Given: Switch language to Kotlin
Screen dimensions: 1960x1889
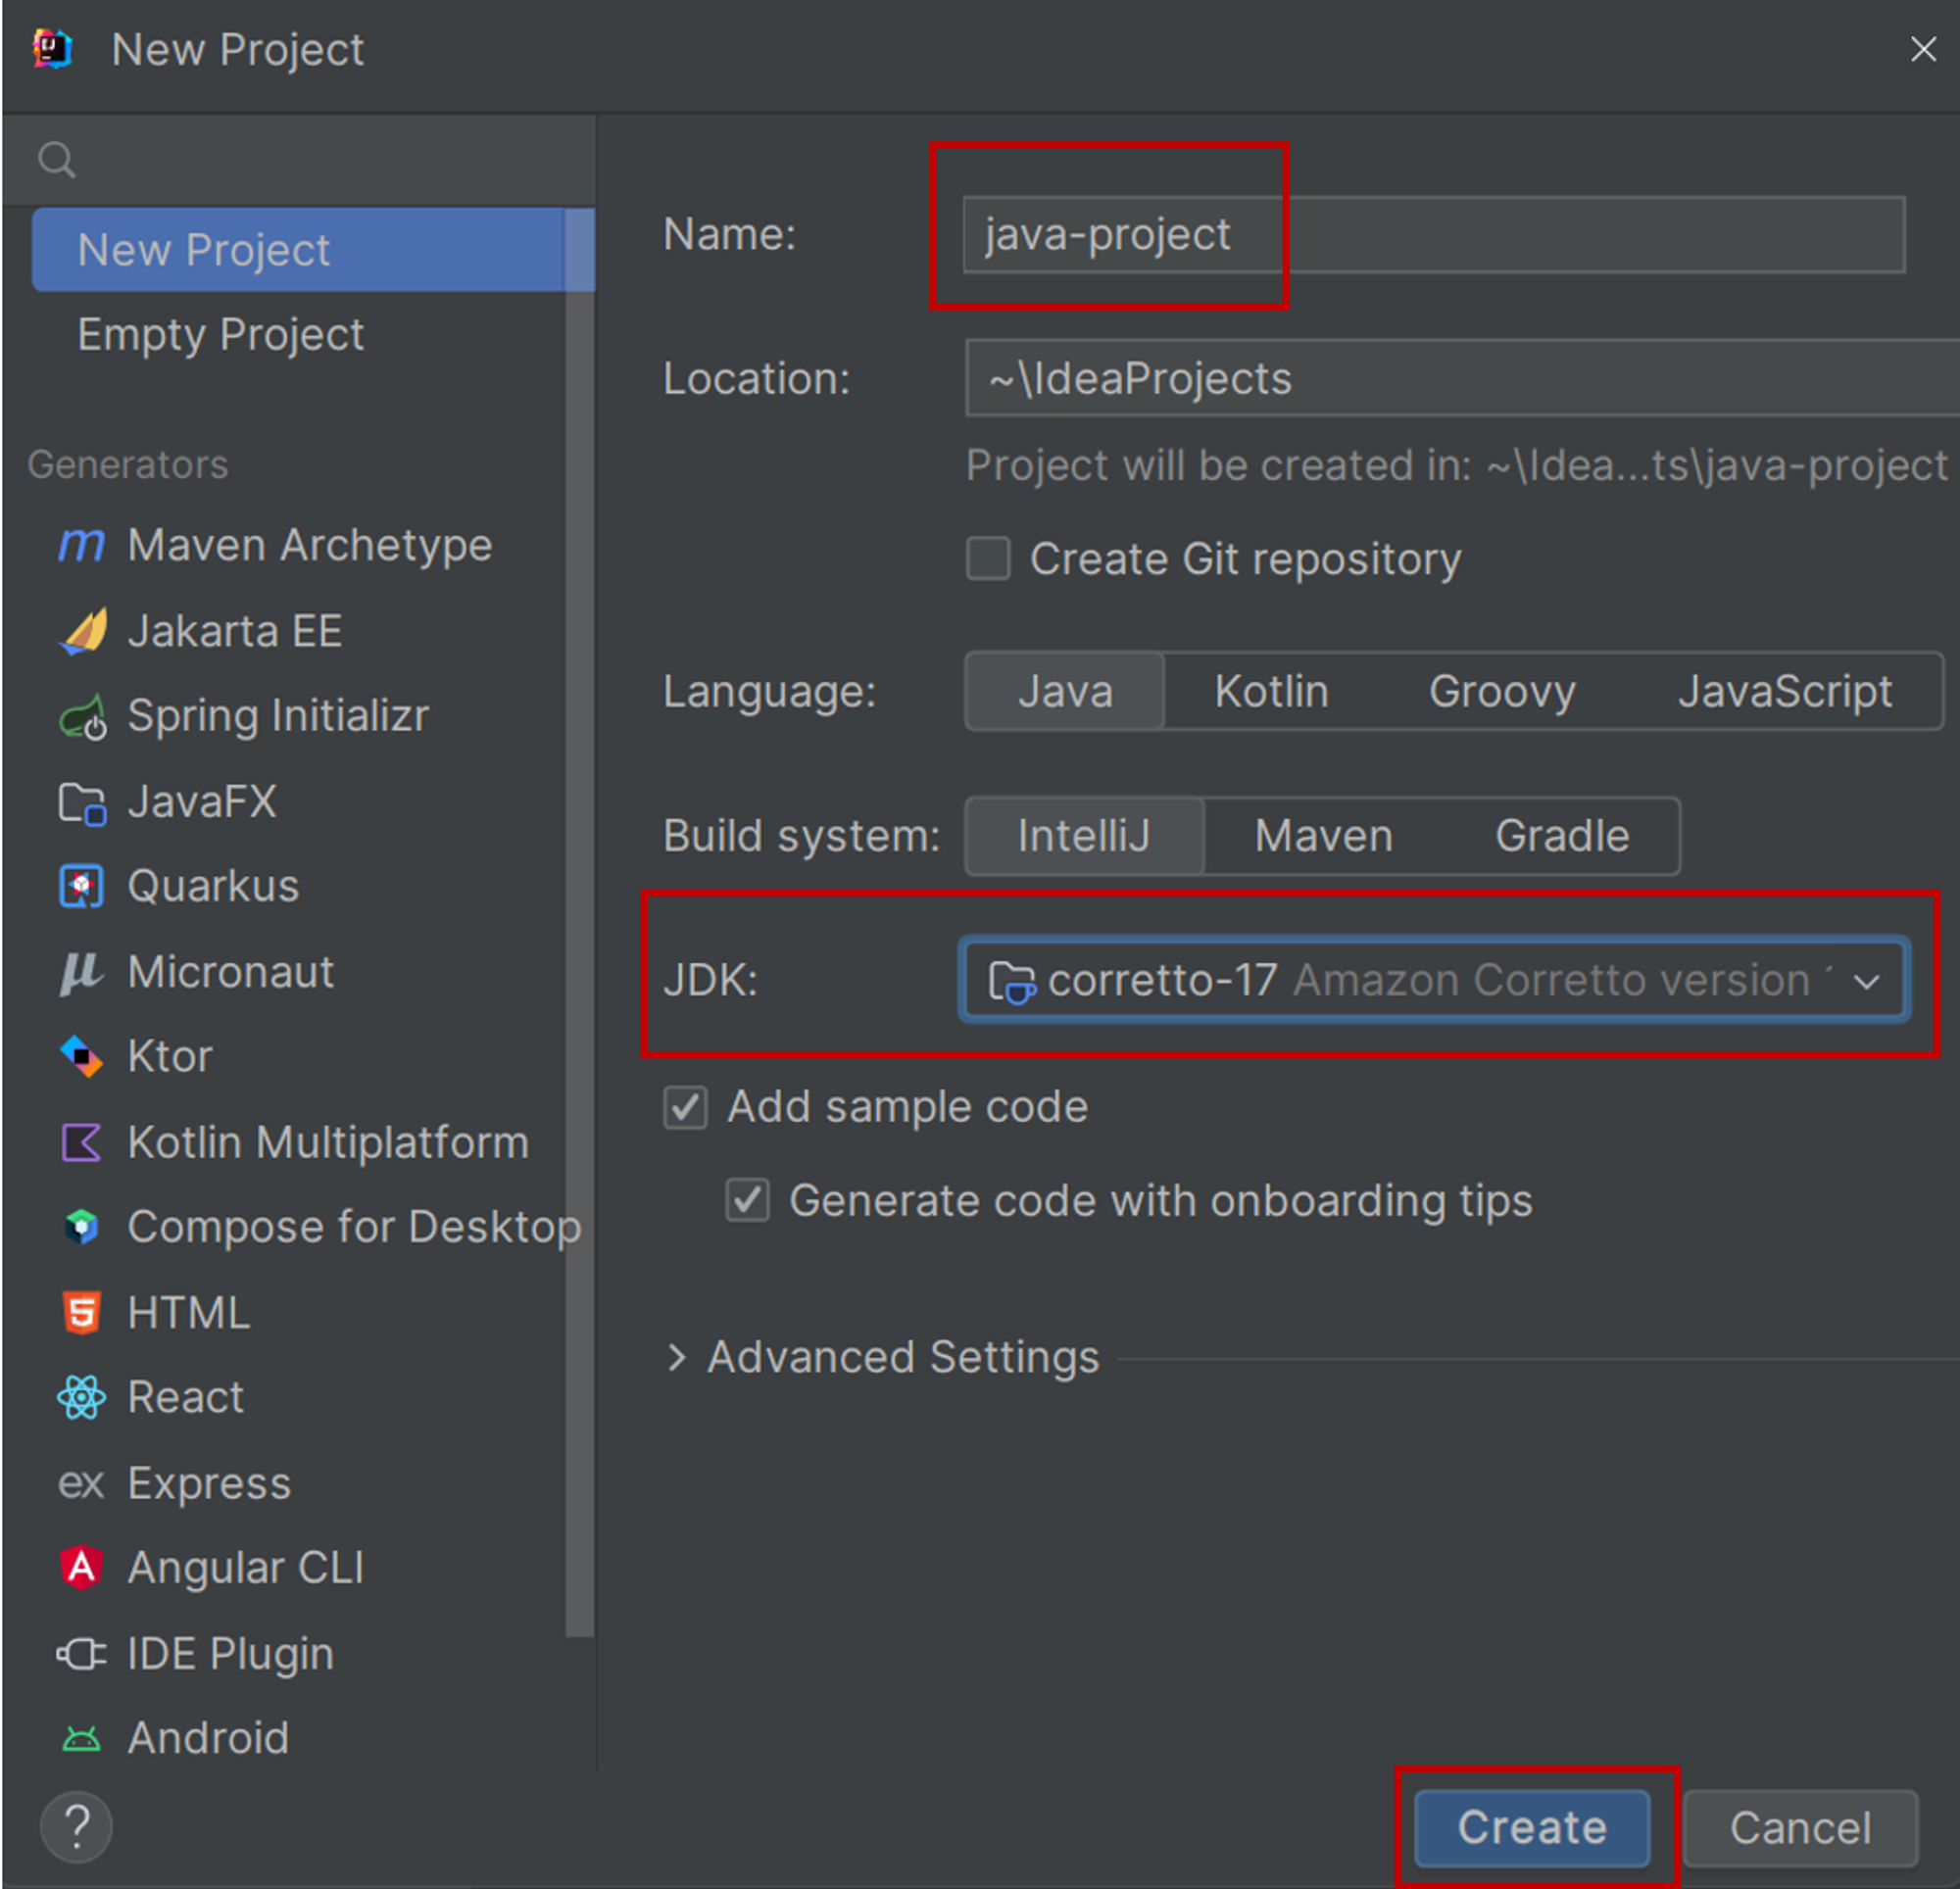Looking at the screenshot, I should (1271, 692).
